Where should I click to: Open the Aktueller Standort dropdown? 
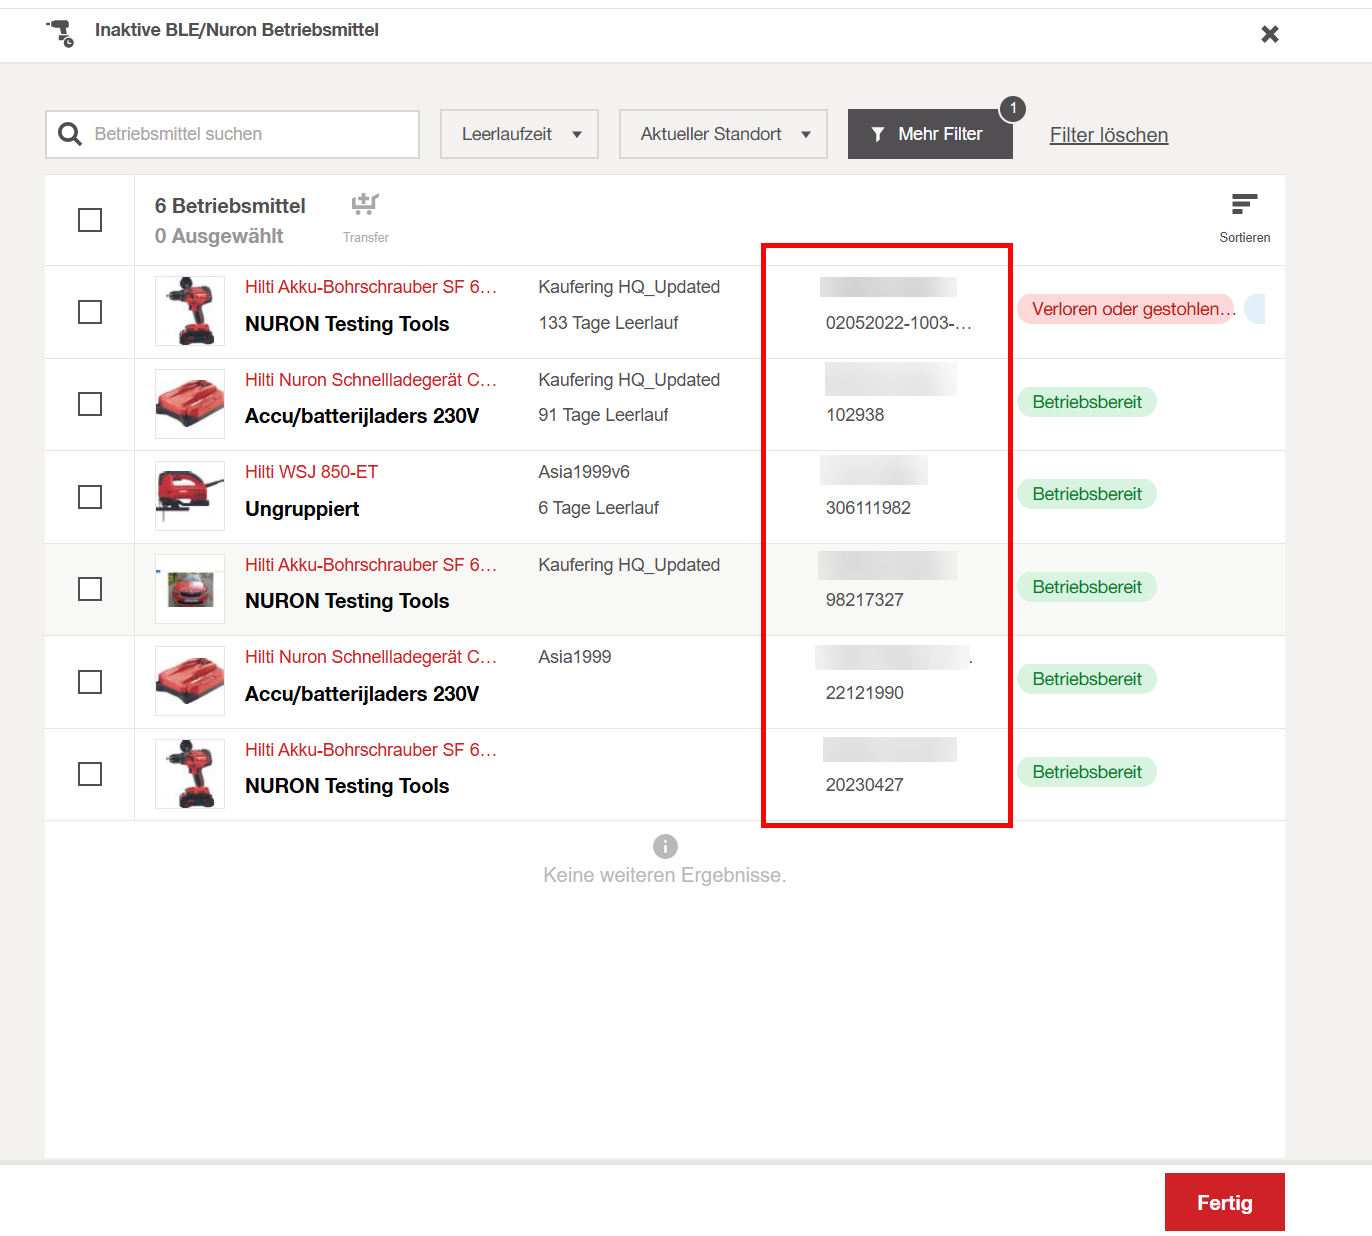click(723, 134)
